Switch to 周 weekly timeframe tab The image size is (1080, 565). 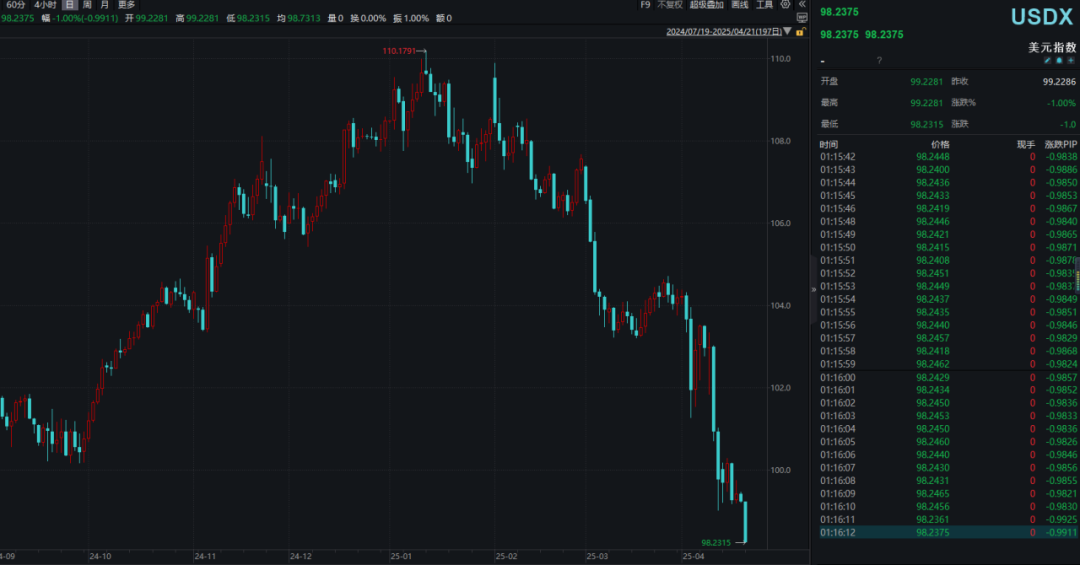pos(87,5)
